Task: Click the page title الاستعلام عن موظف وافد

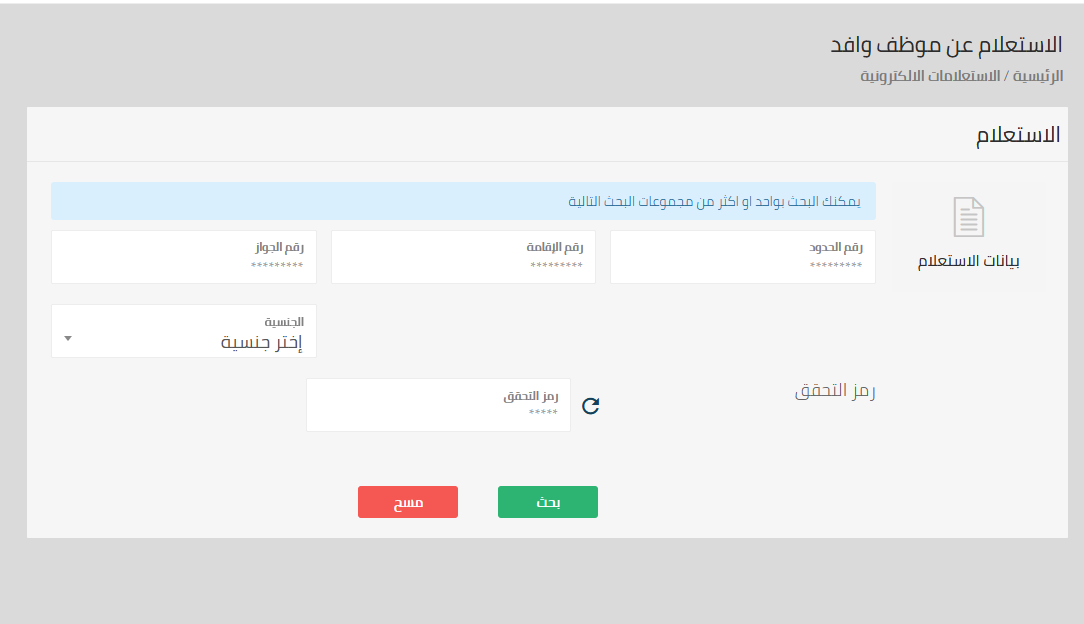Action: 946,45
